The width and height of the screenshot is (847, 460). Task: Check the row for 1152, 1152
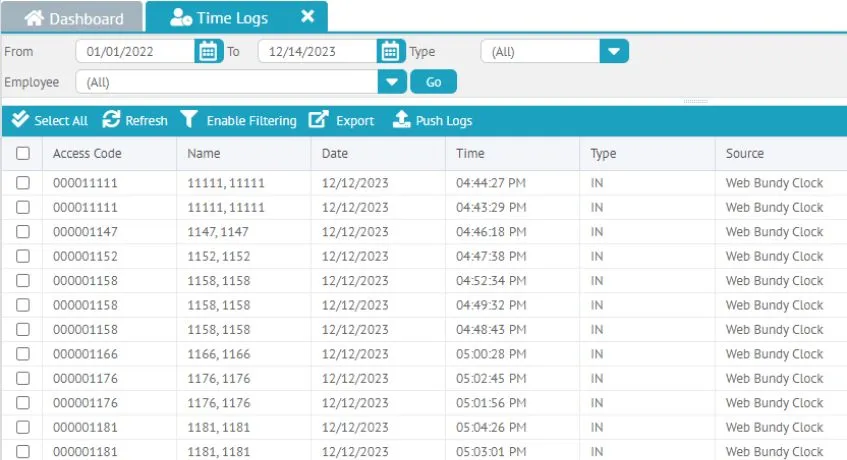23,256
